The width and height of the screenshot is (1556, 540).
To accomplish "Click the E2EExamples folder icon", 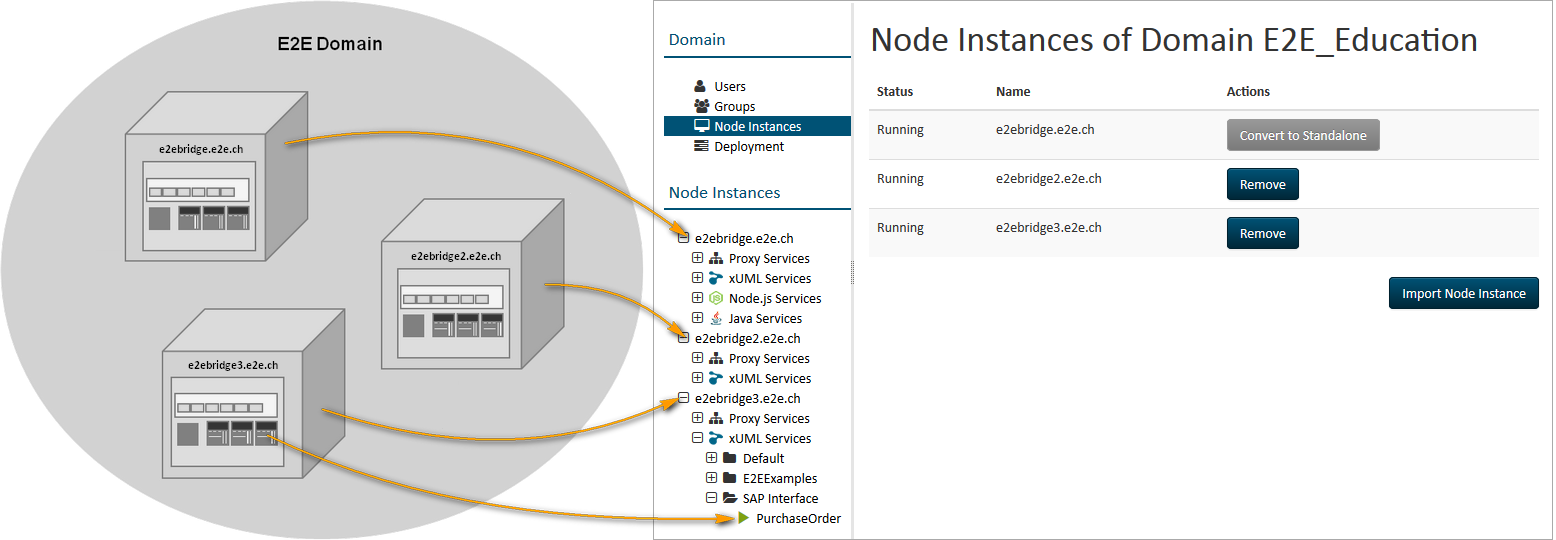I will tap(730, 478).
